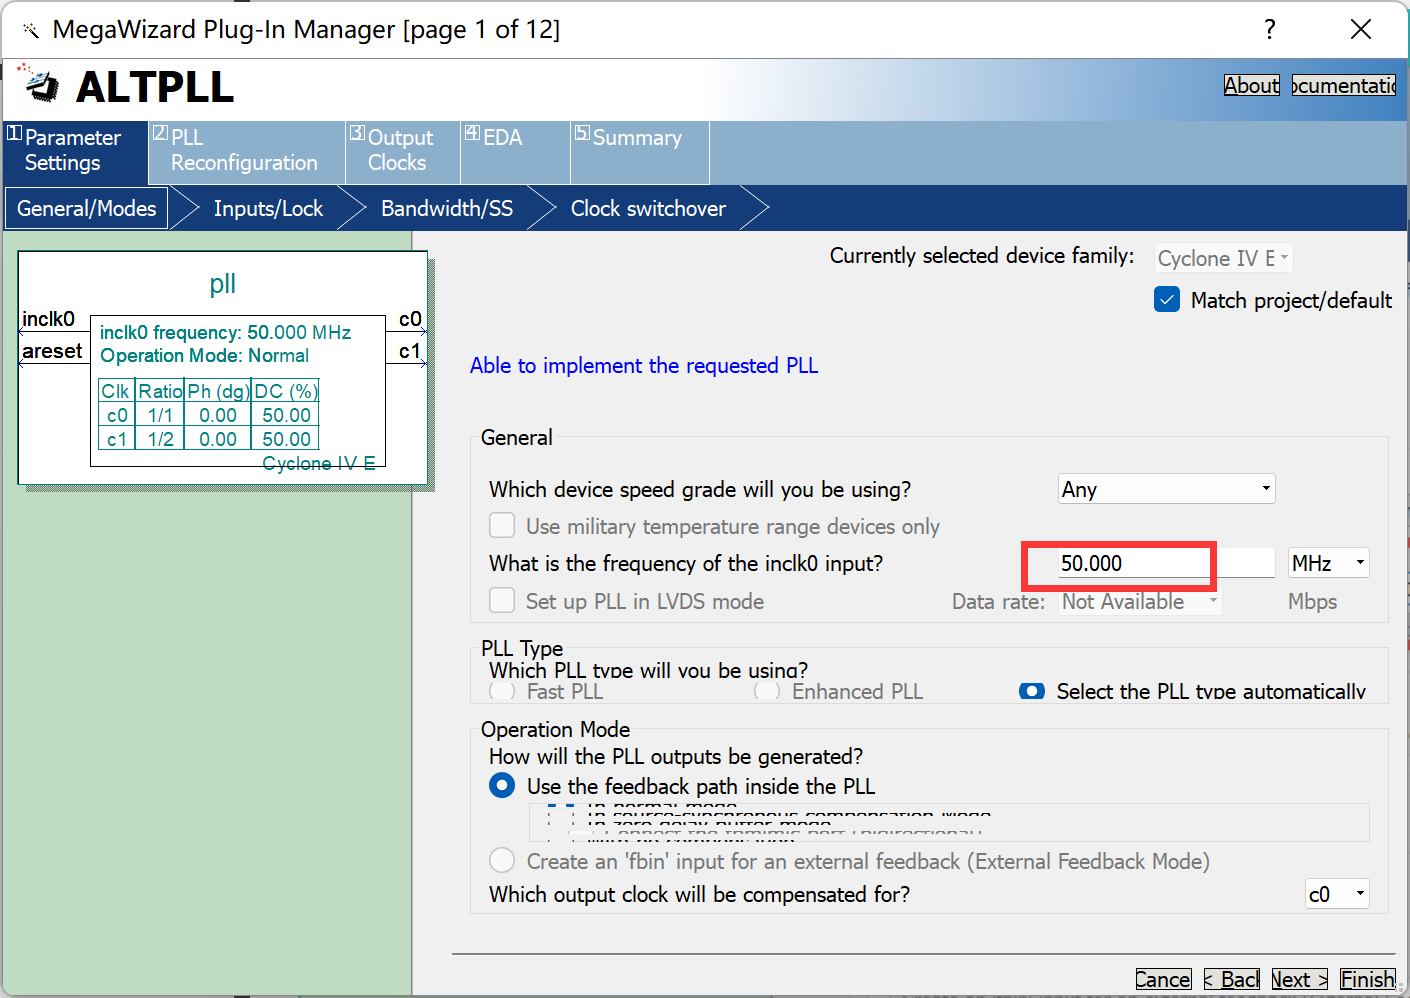Click the pll block diagram title
This screenshot has width=1410, height=998.
point(223,284)
